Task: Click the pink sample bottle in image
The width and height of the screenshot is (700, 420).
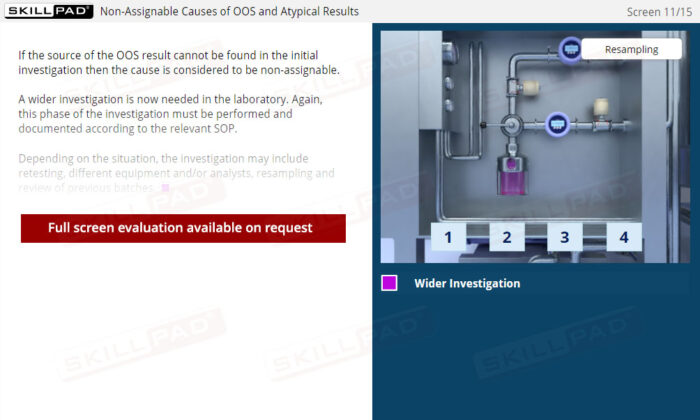Action: [x=512, y=175]
